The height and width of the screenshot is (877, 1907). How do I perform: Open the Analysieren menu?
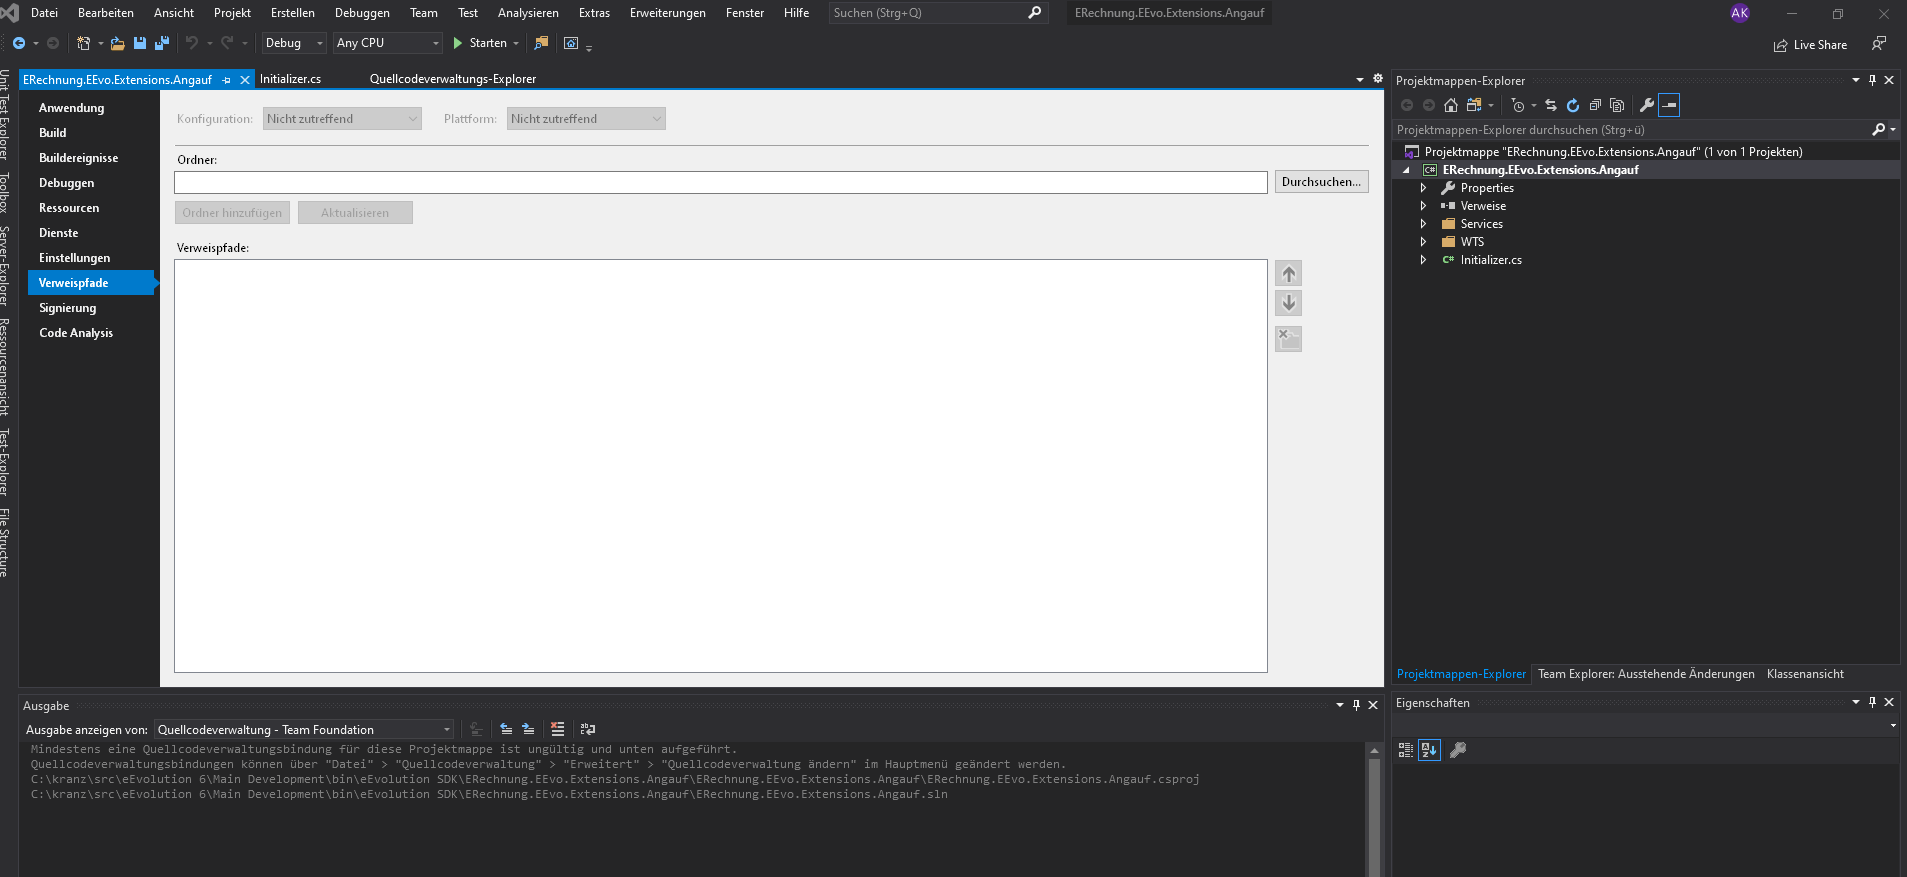click(x=528, y=13)
